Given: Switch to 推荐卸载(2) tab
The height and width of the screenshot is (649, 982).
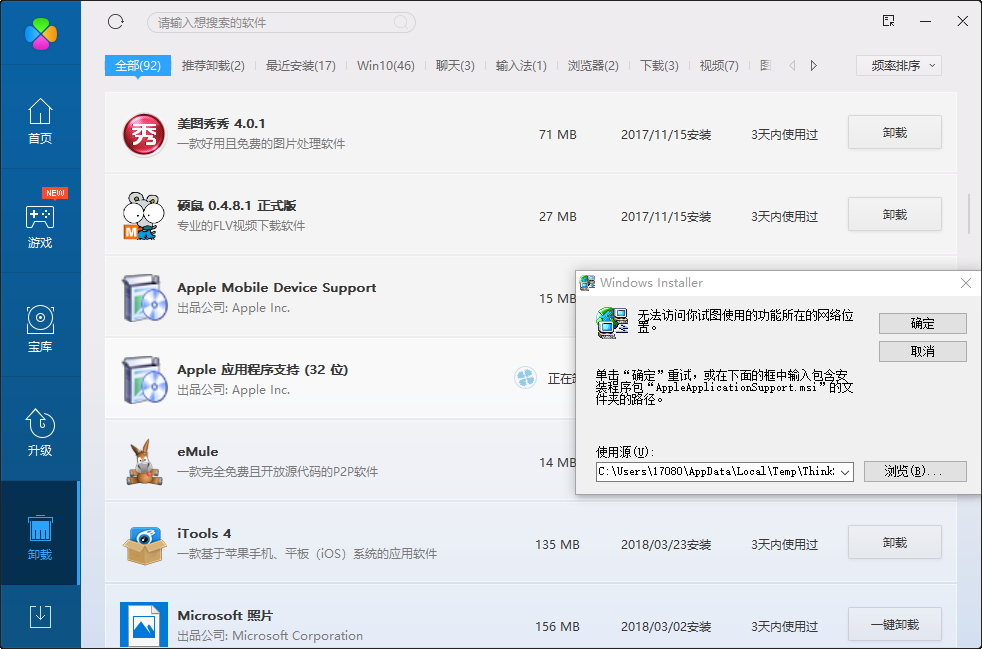Looking at the screenshot, I should (213, 65).
